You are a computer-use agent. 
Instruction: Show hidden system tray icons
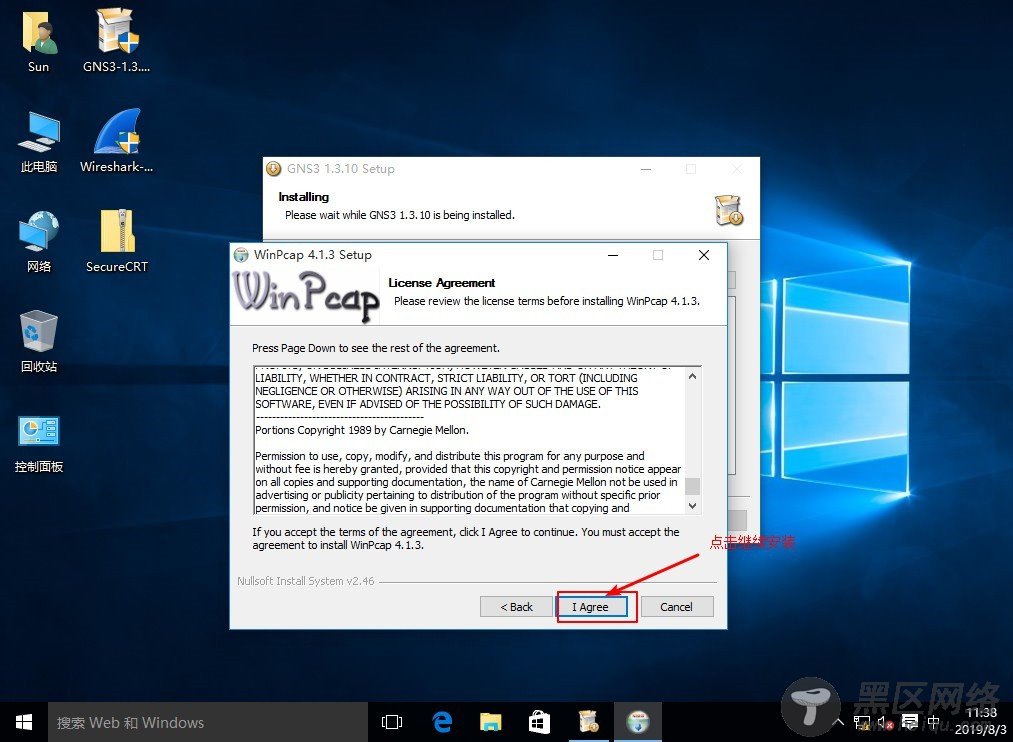(x=839, y=722)
